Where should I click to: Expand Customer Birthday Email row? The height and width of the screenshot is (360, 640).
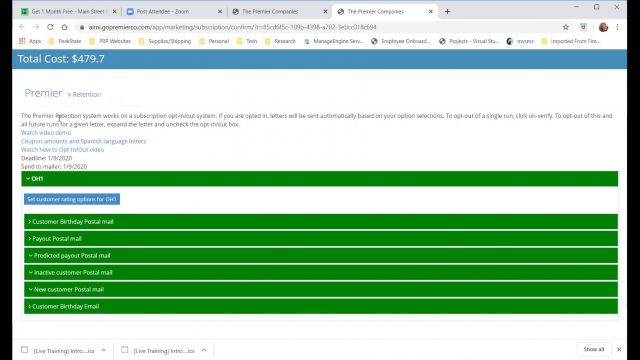(321, 306)
